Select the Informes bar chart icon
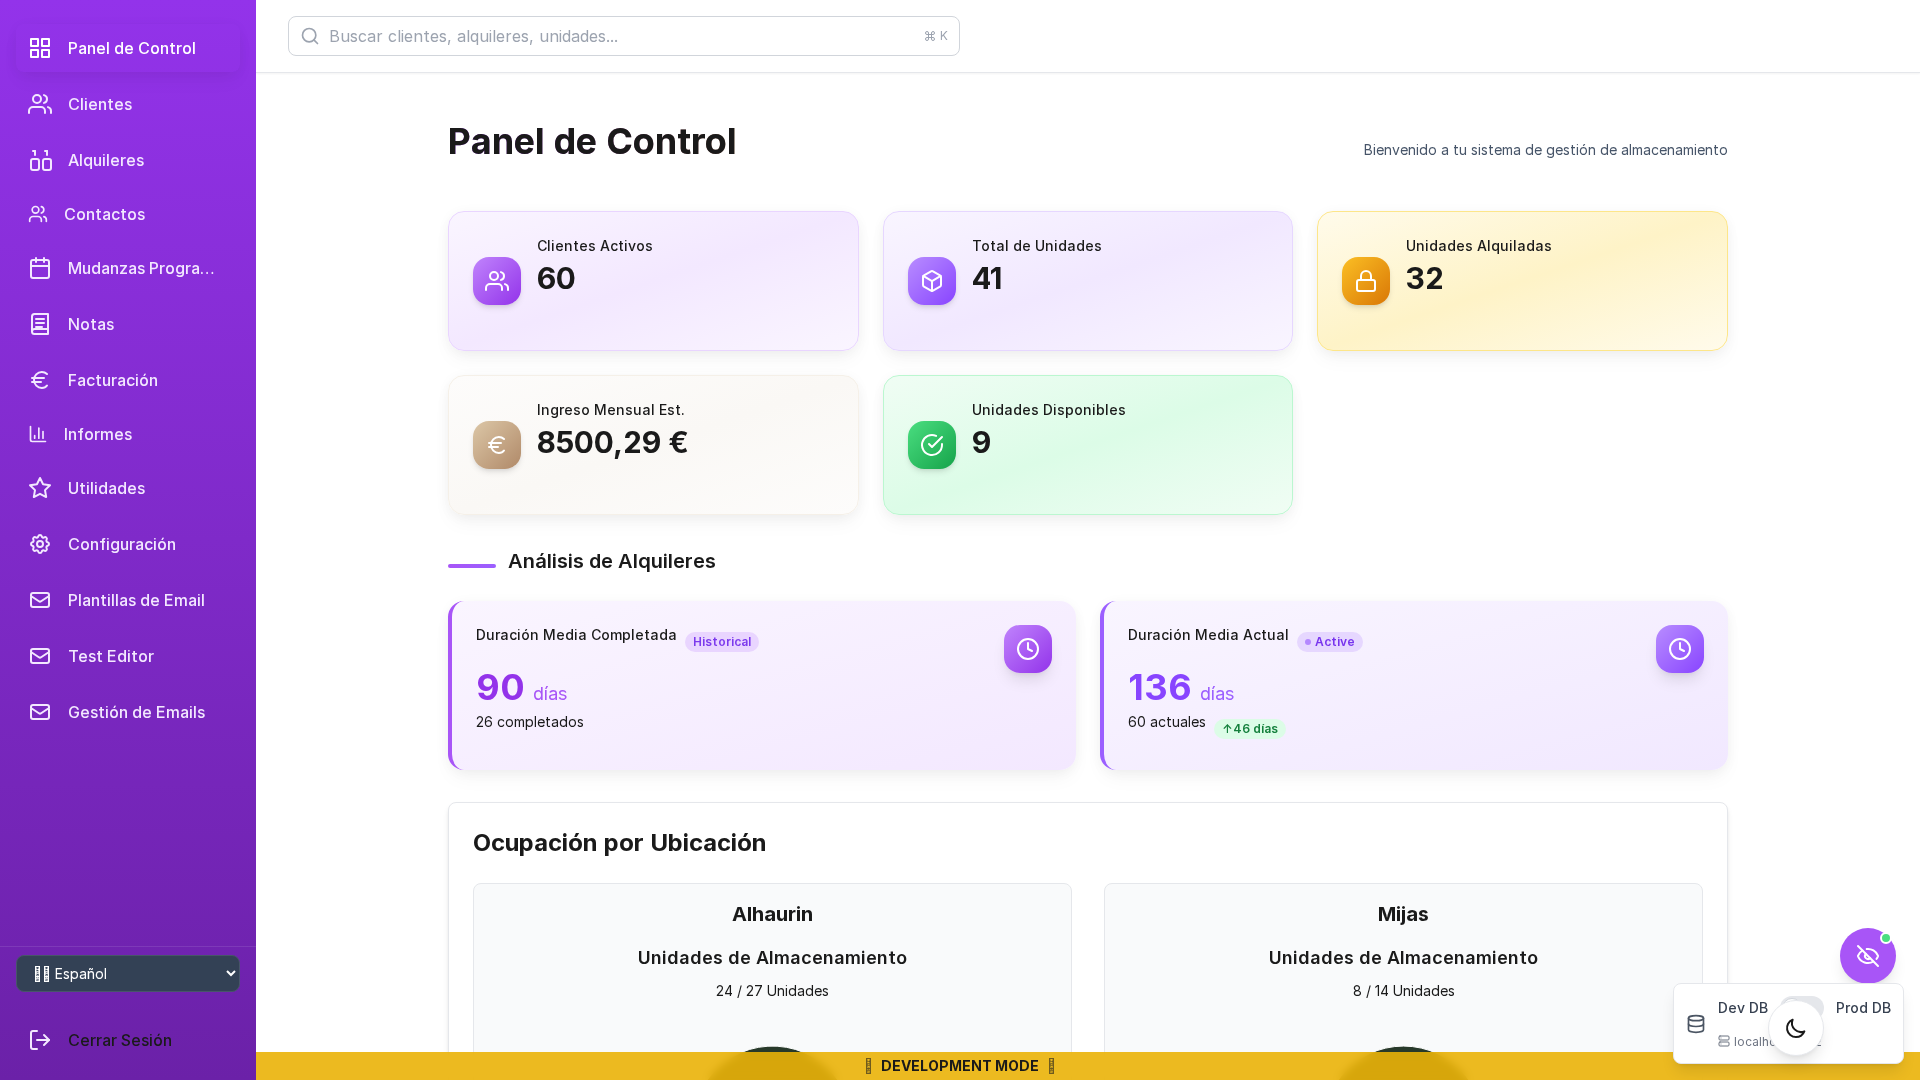This screenshot has height=1080, width=1920. pos(38,434)
